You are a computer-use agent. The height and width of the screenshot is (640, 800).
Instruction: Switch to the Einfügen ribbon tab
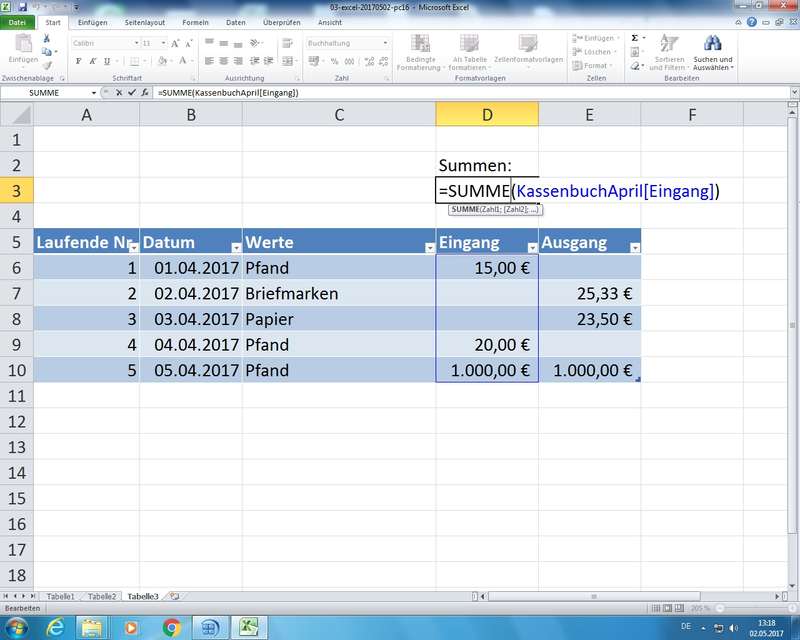[x=92, y=22]
